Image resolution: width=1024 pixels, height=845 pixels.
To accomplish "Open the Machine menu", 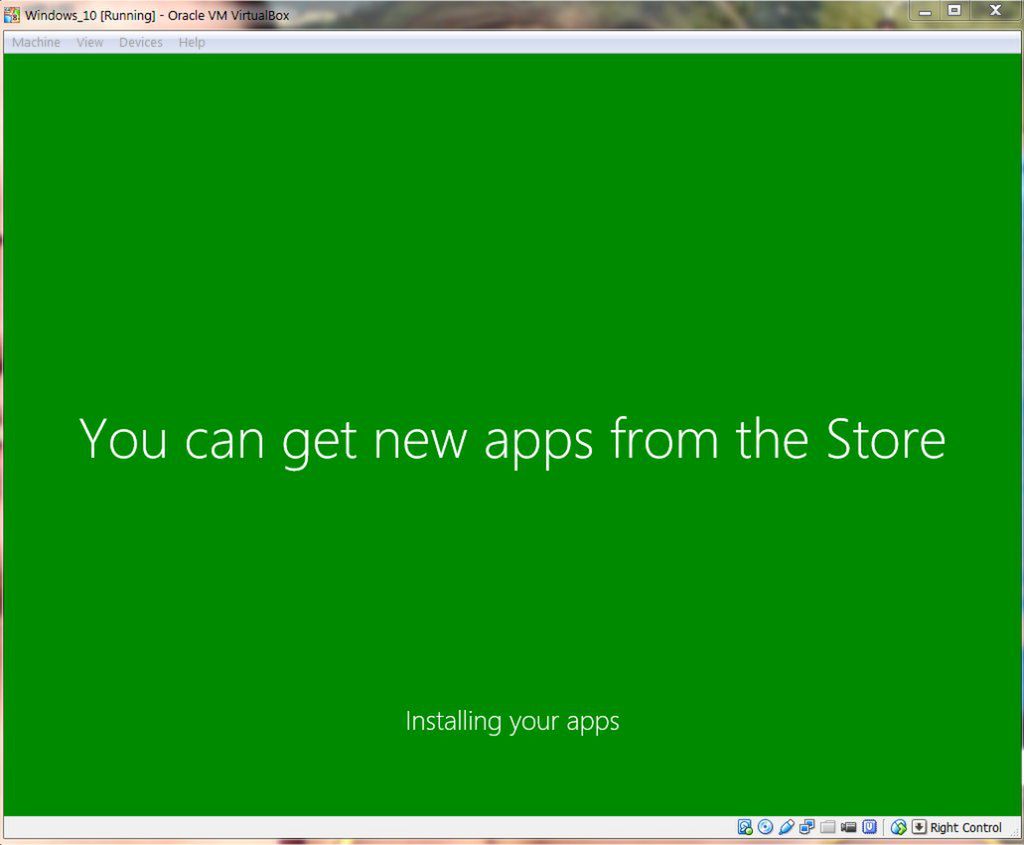I will coord(36,42).
